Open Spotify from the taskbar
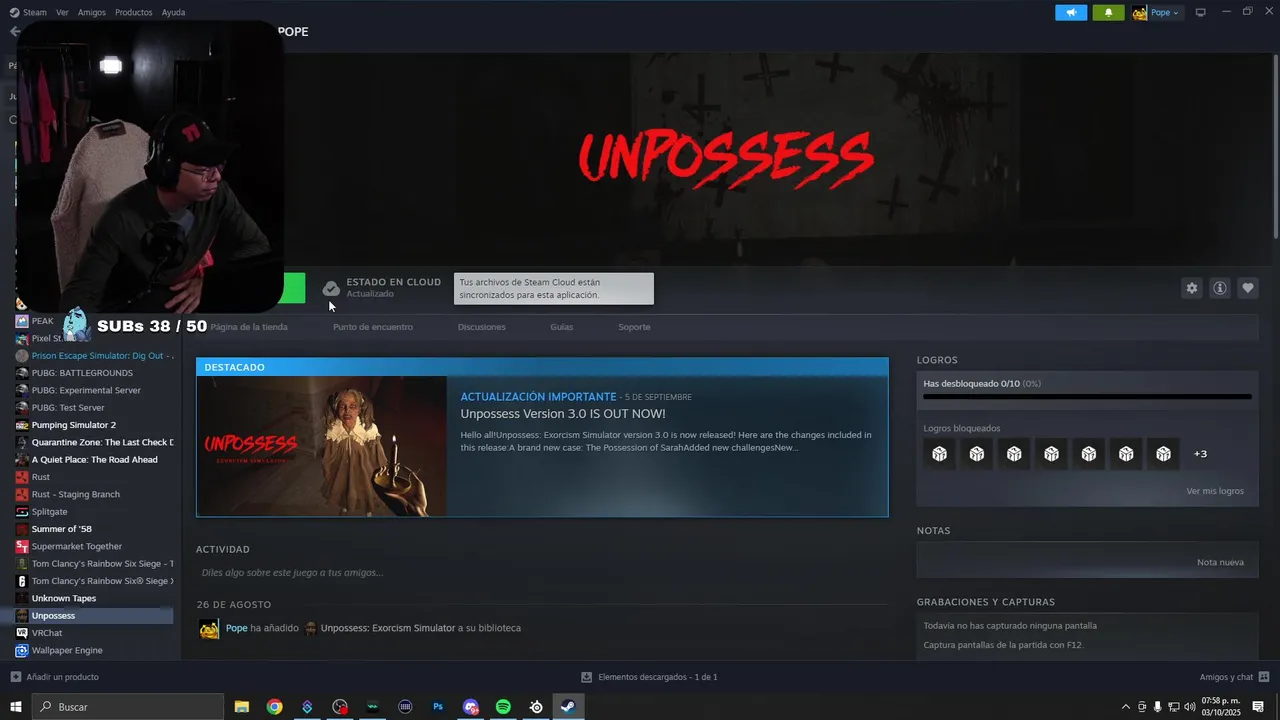This screenshot has height=720, width=1280. point(503,707)
